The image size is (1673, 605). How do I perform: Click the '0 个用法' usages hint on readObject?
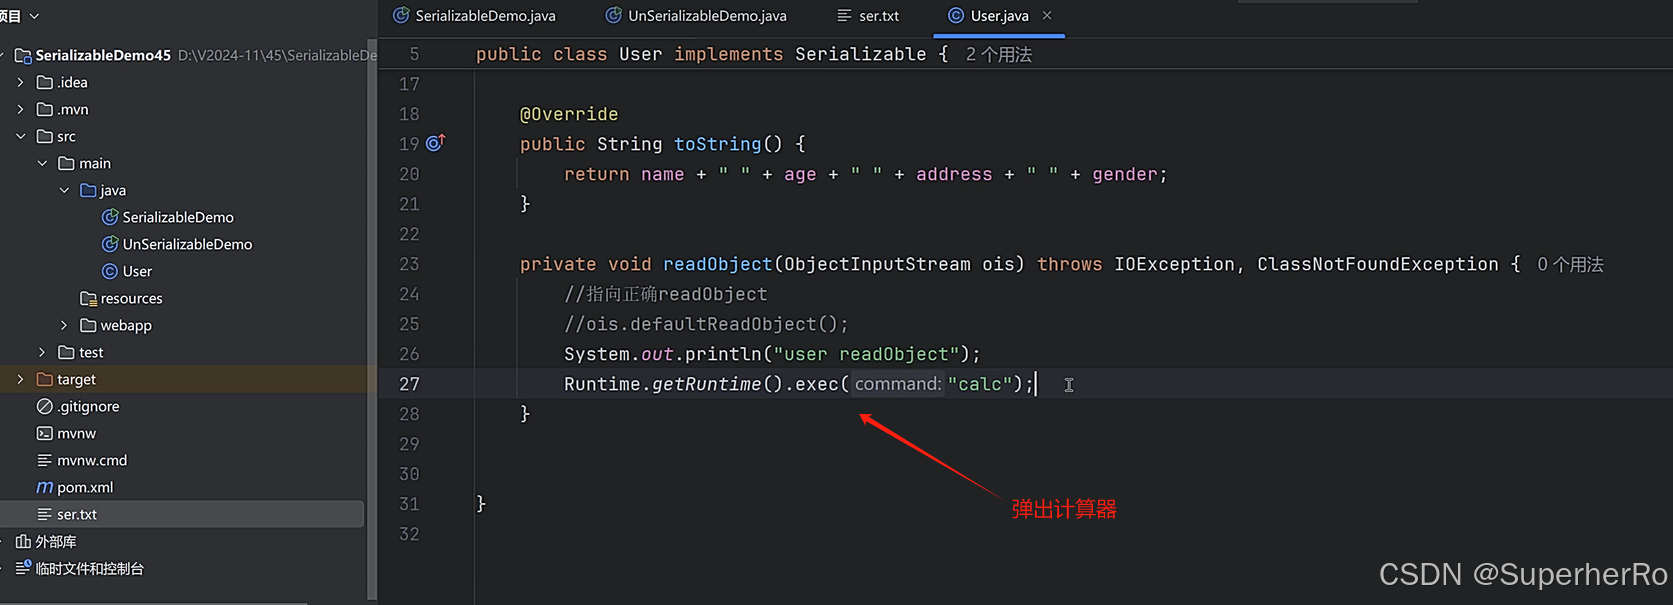1570,264
